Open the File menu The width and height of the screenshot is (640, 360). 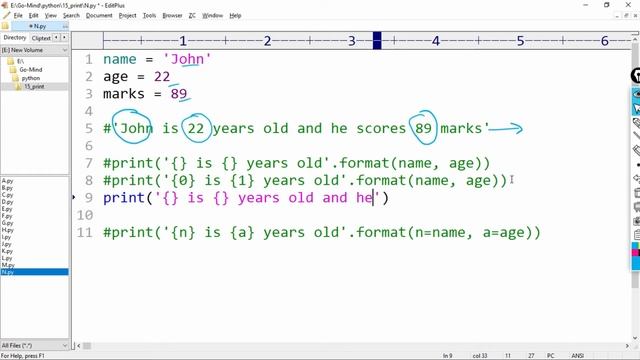18,16
